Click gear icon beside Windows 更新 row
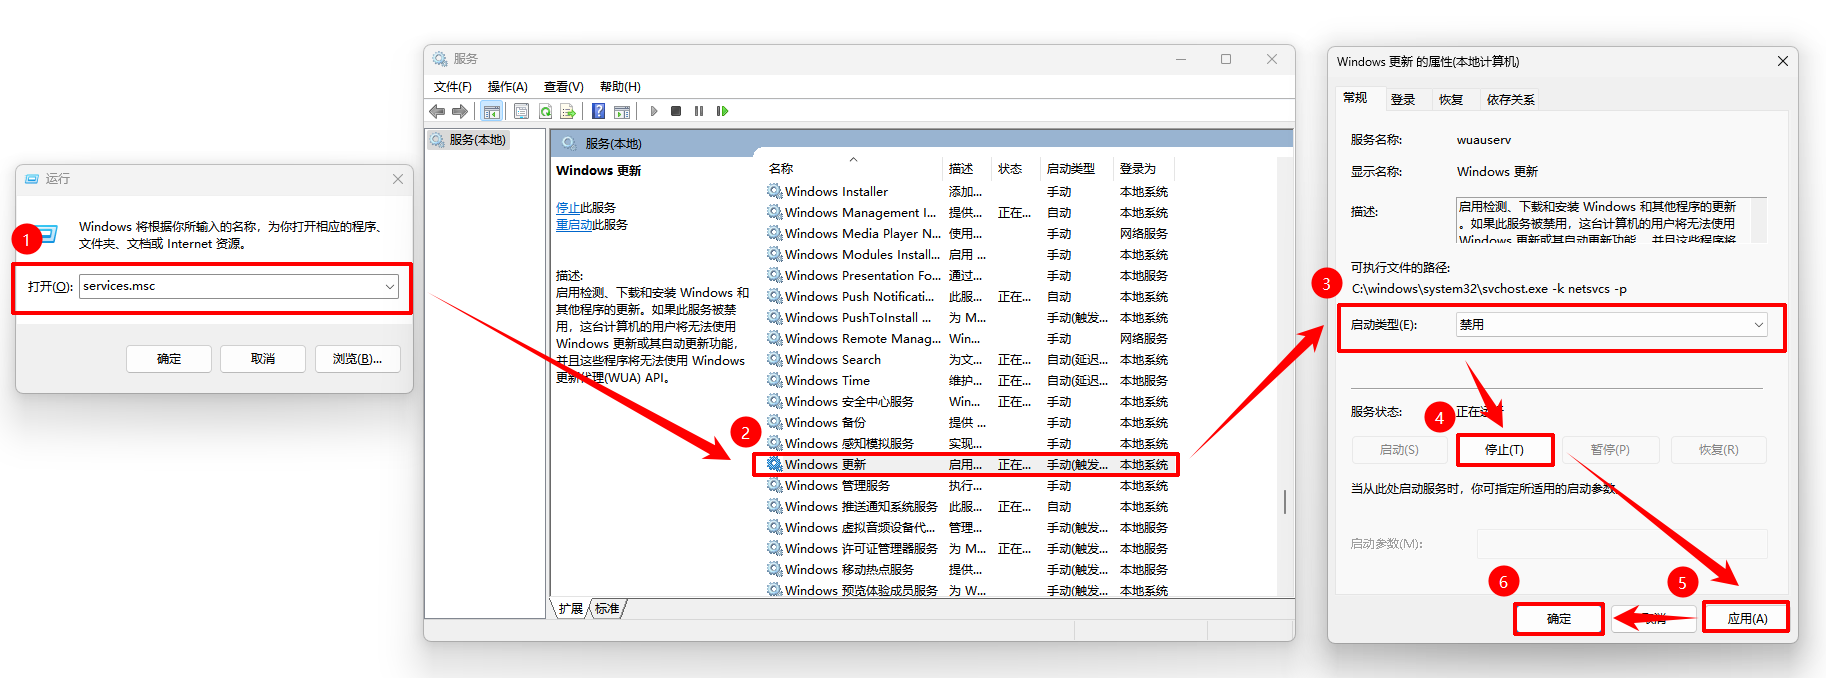Viewport: 1826px width, 678px height. 775,464
